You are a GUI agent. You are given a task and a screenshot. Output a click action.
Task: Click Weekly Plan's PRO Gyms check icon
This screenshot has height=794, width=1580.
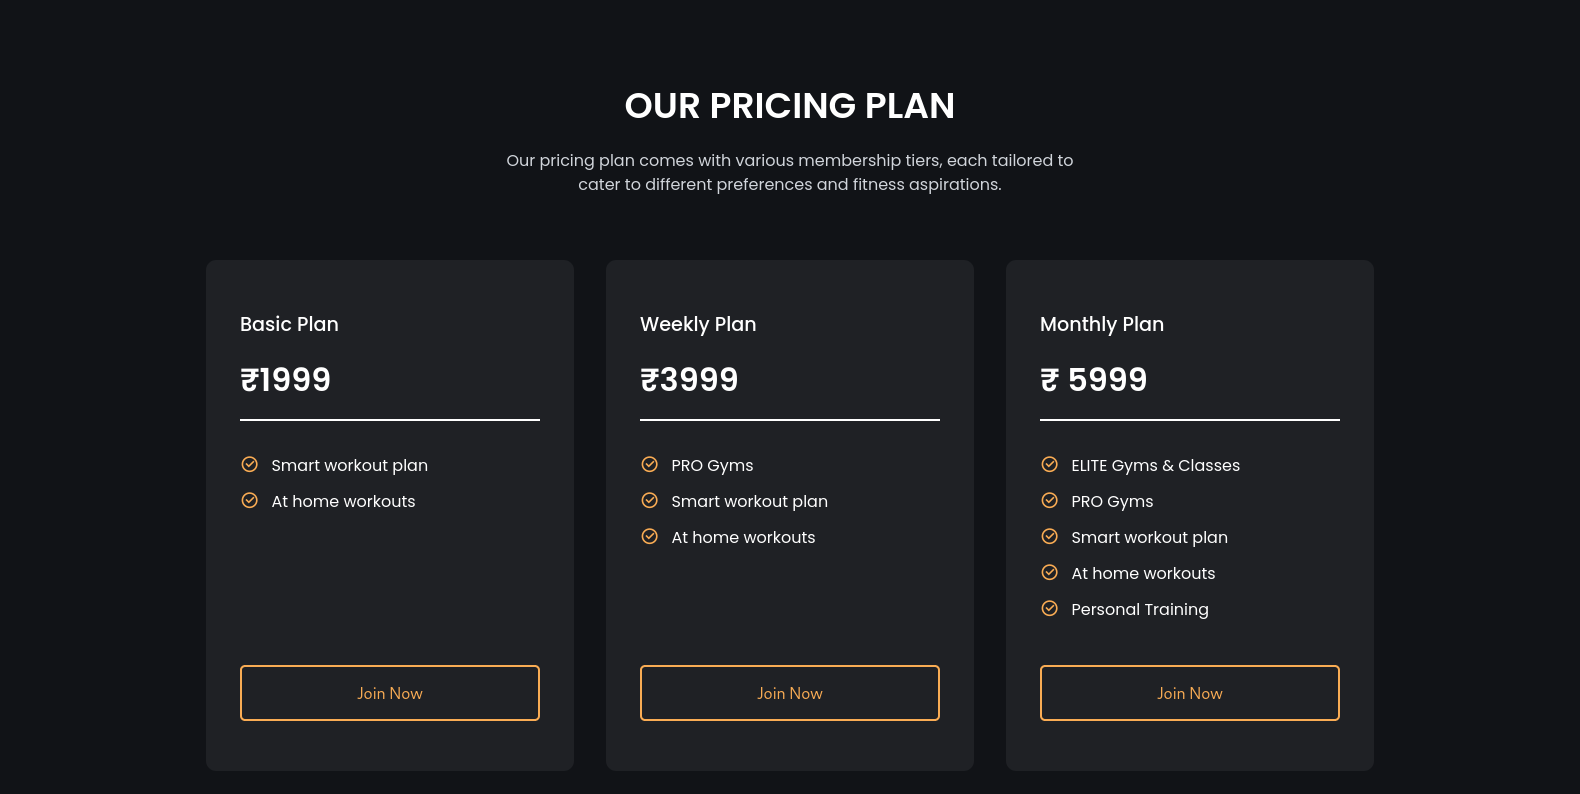point(649,464)
